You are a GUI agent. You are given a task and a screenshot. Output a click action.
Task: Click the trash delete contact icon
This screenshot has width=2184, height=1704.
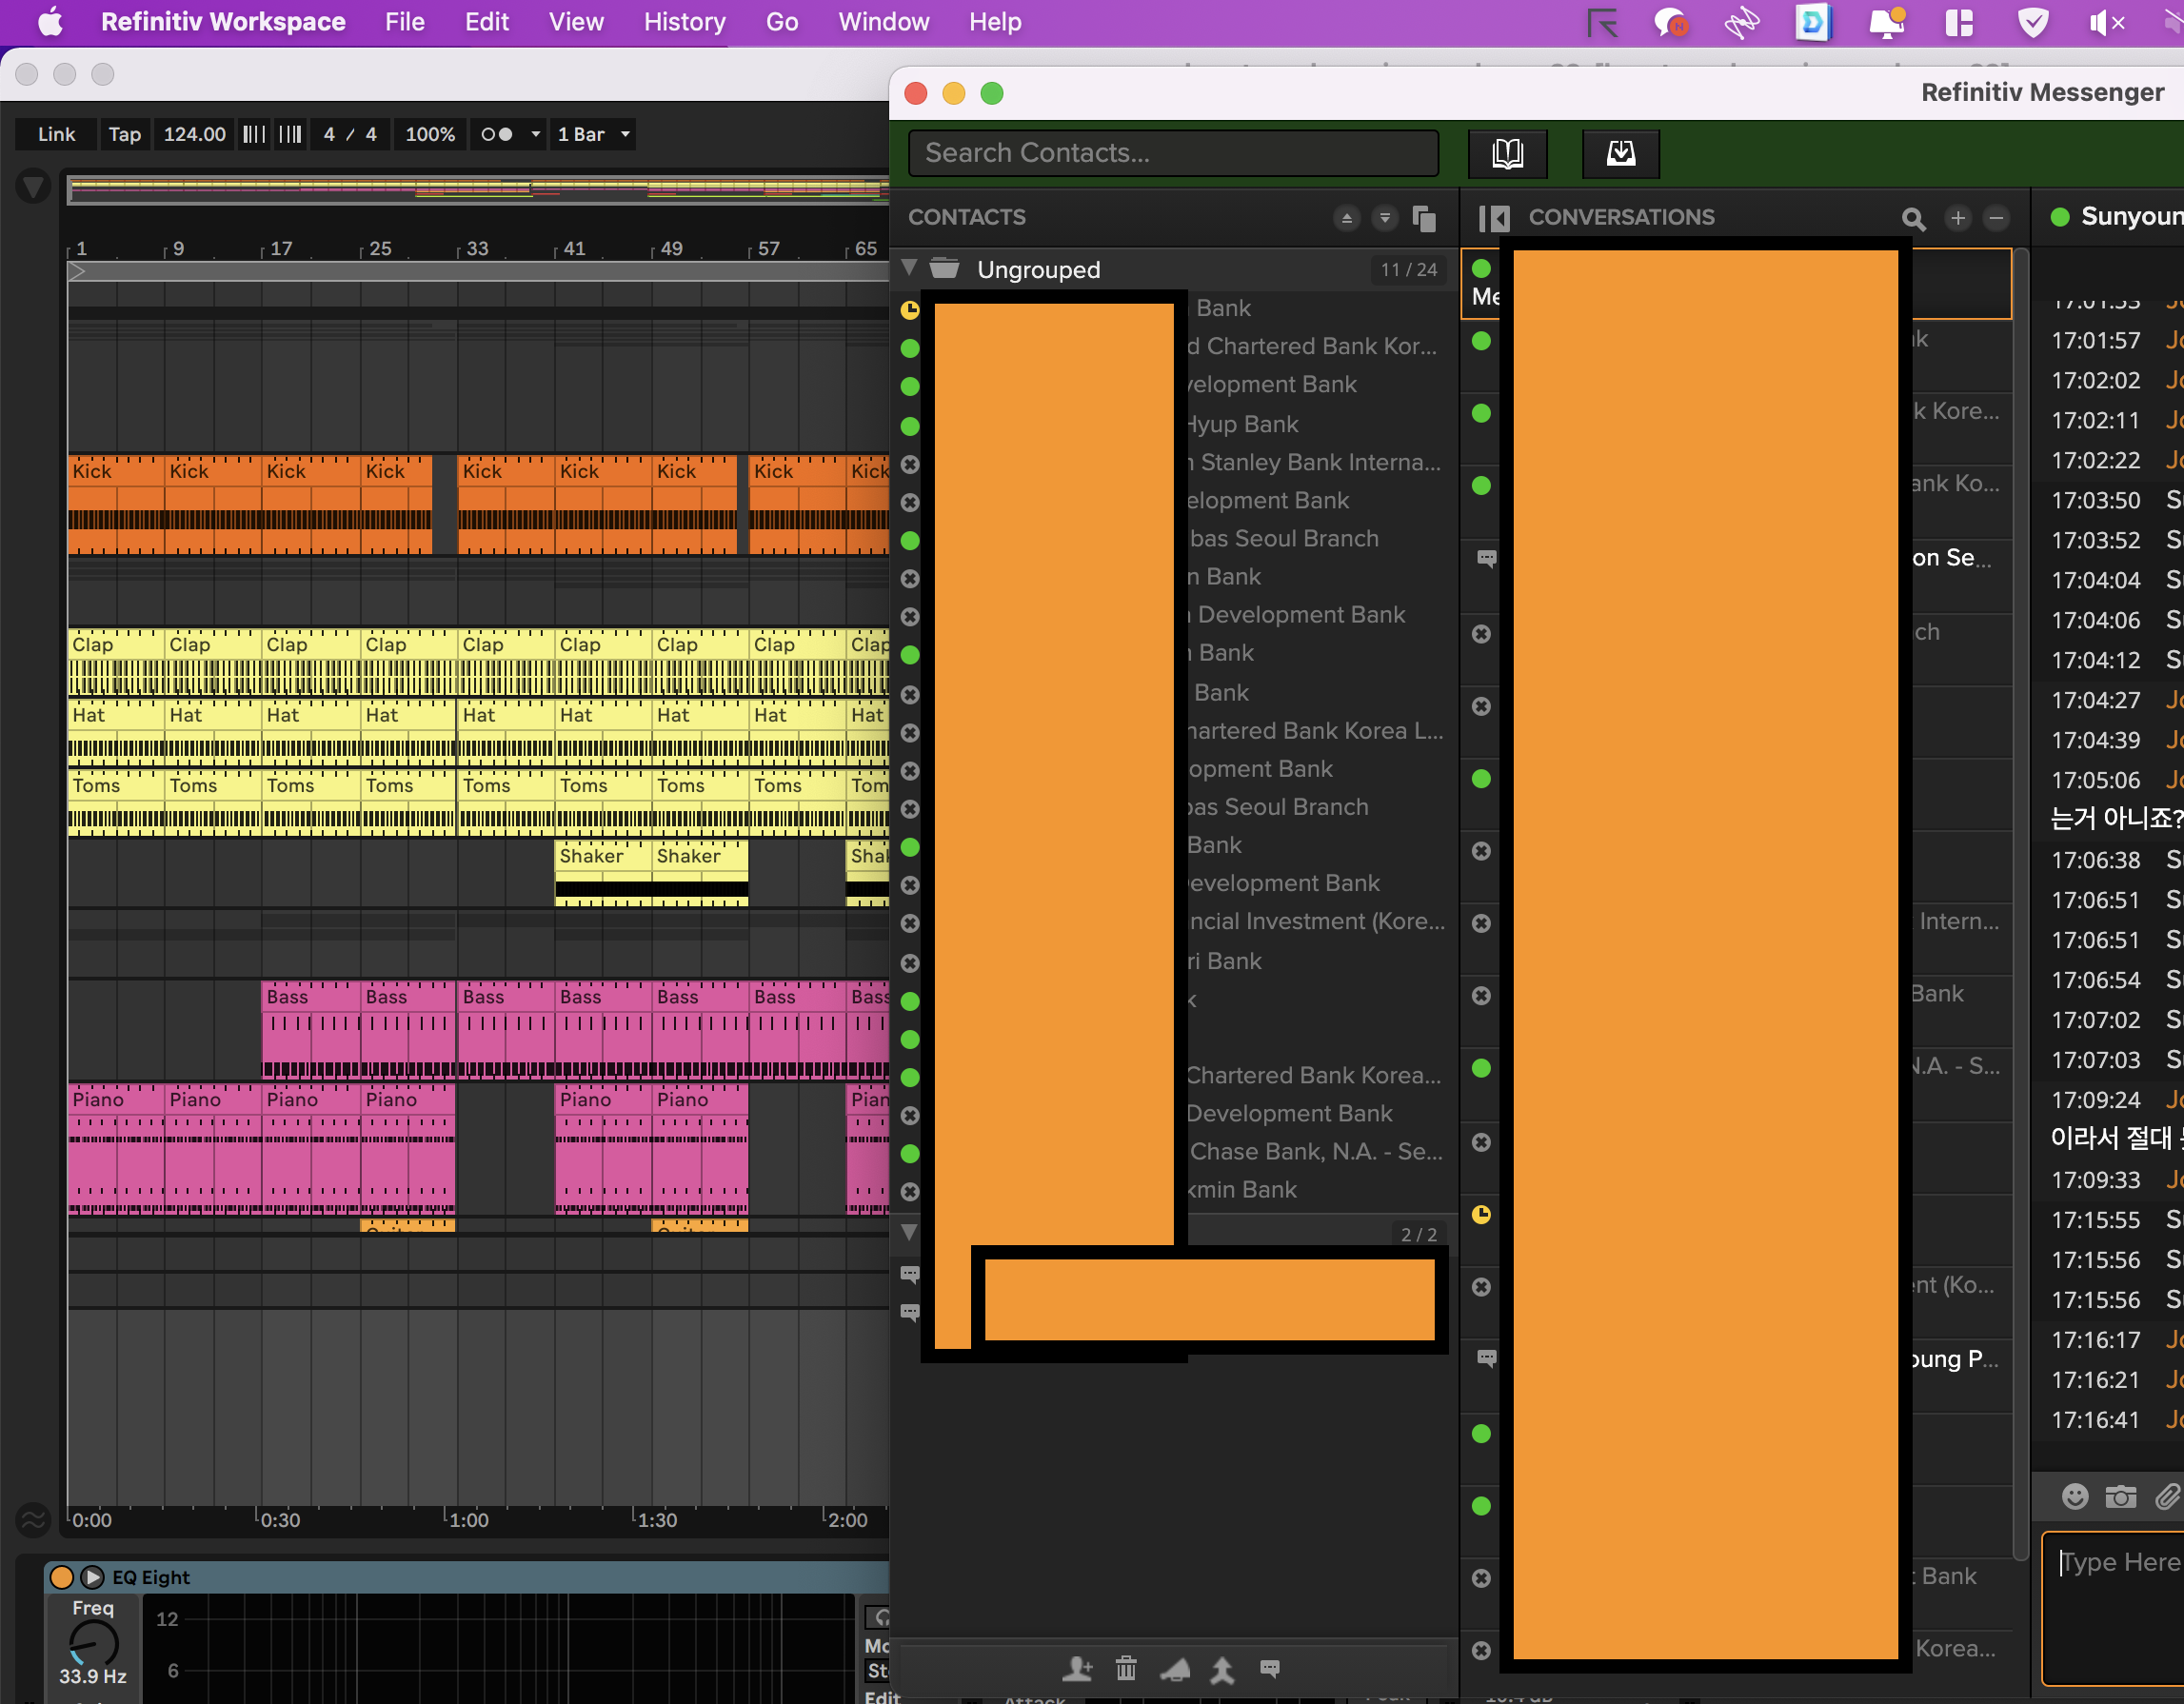[1126, 1668]
